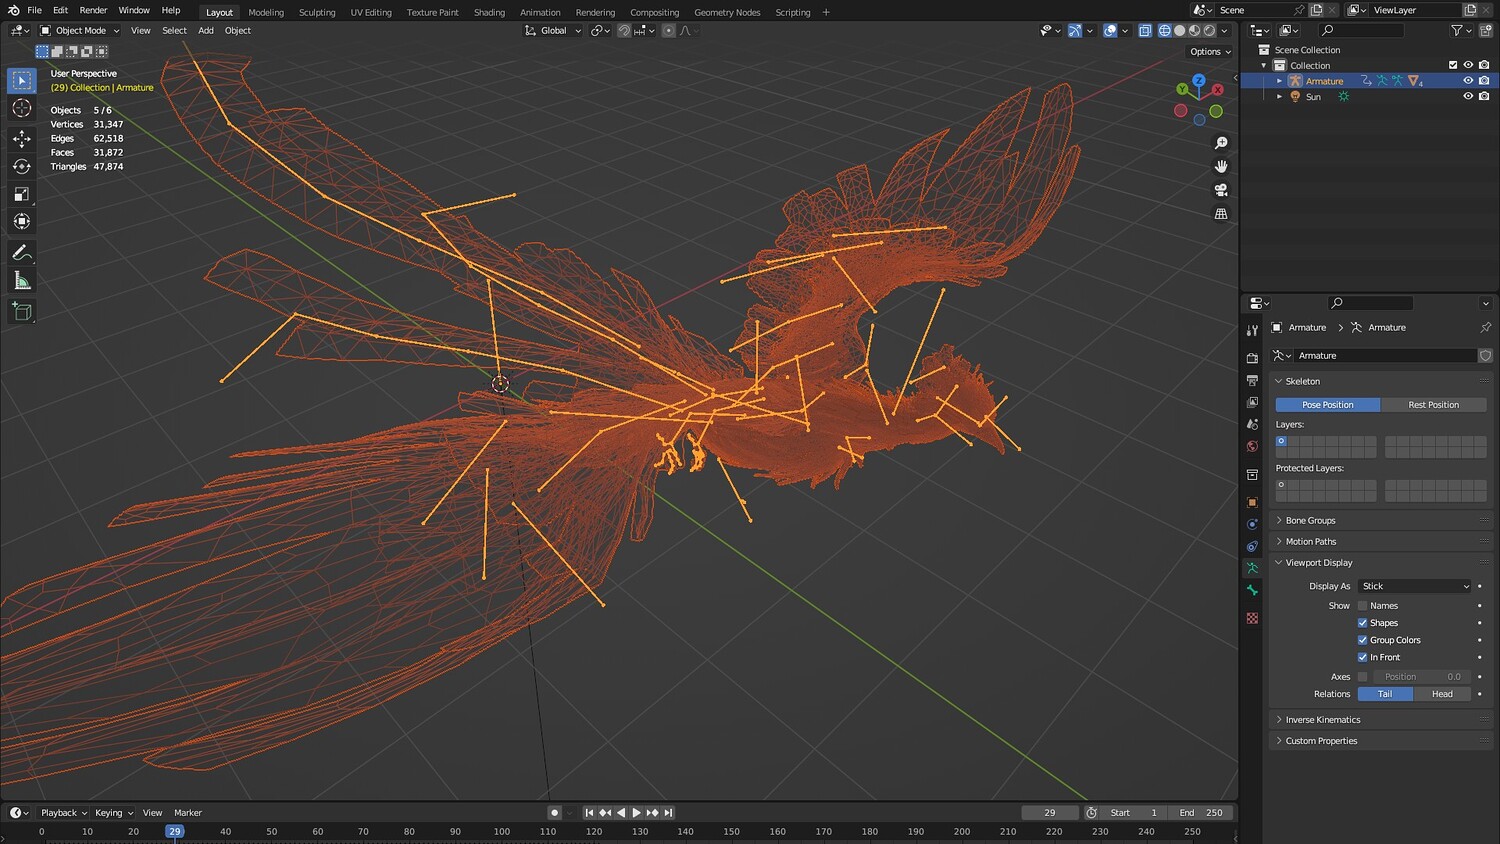Switch to the Sculpting workspace tab
The height and width of the screenshot is (844, 1500).
317,12
